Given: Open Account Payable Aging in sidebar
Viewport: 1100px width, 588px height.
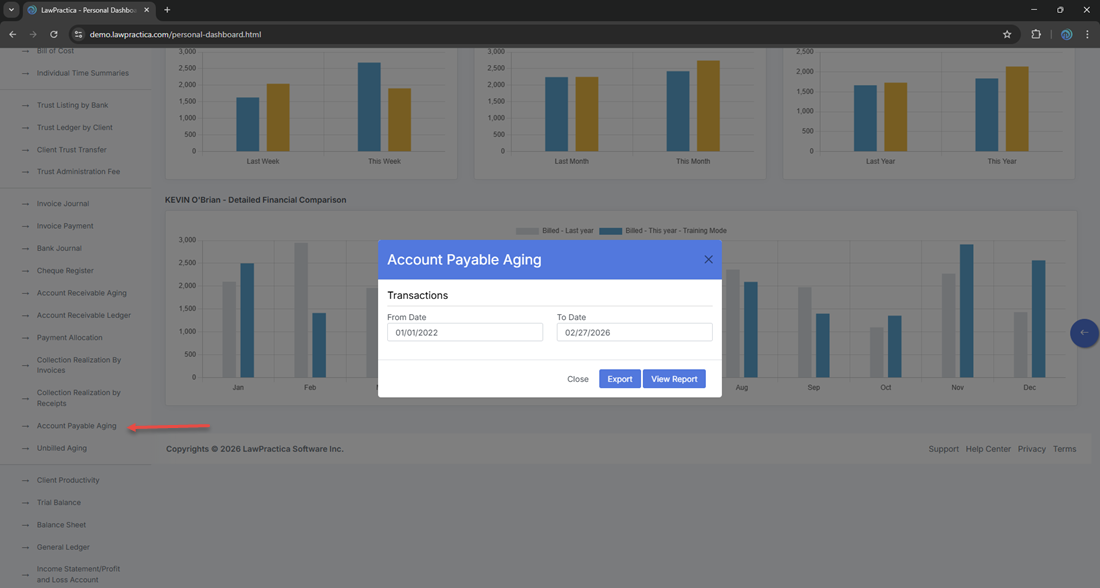Looking at the screenshot, I should tap(76, 426).
